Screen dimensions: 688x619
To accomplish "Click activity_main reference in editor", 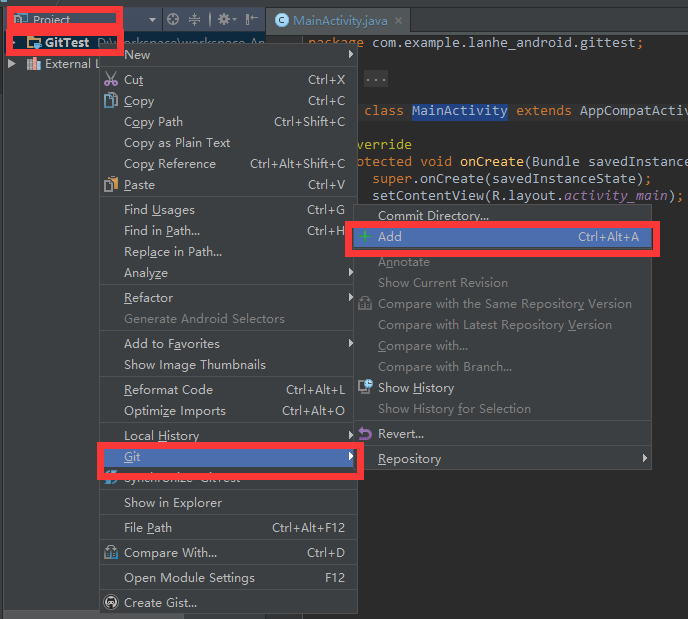I will tap(616, 196).
